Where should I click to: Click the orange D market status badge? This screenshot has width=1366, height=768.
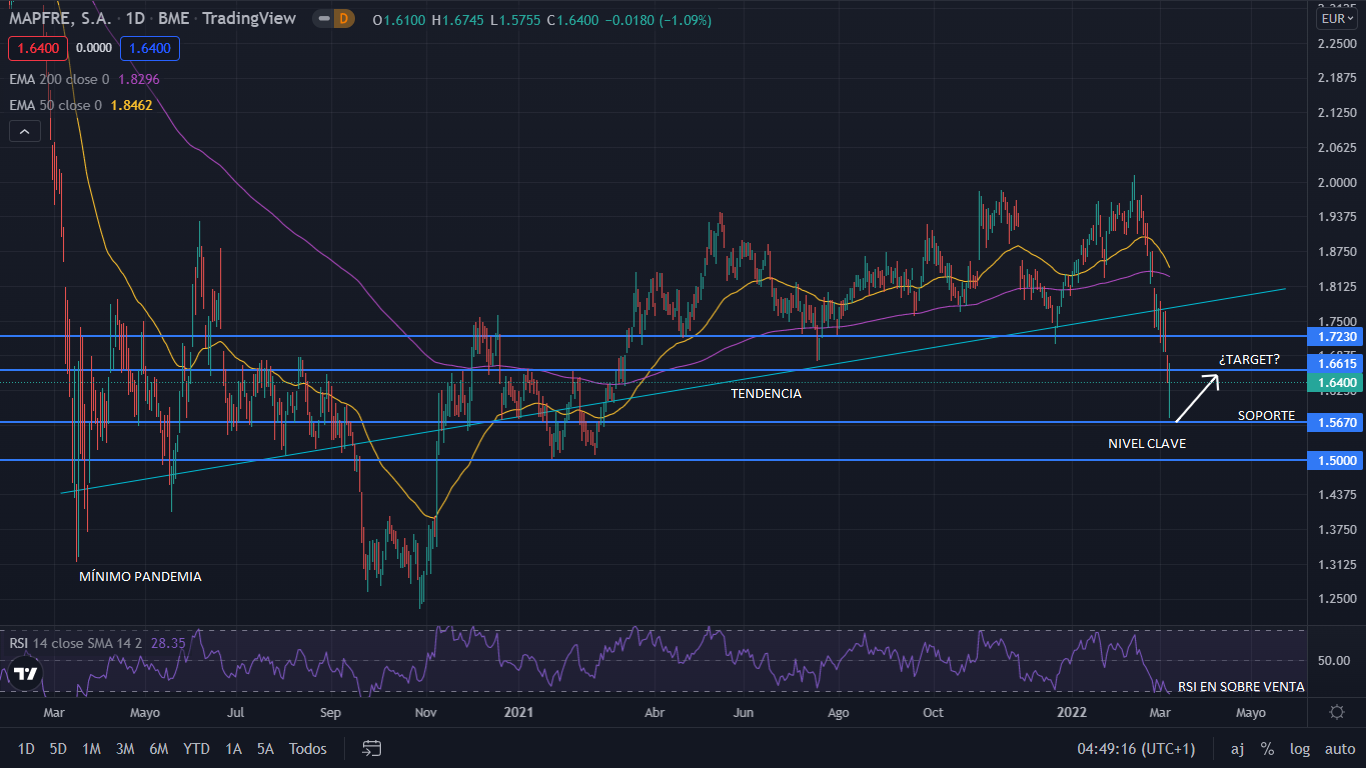344,19
